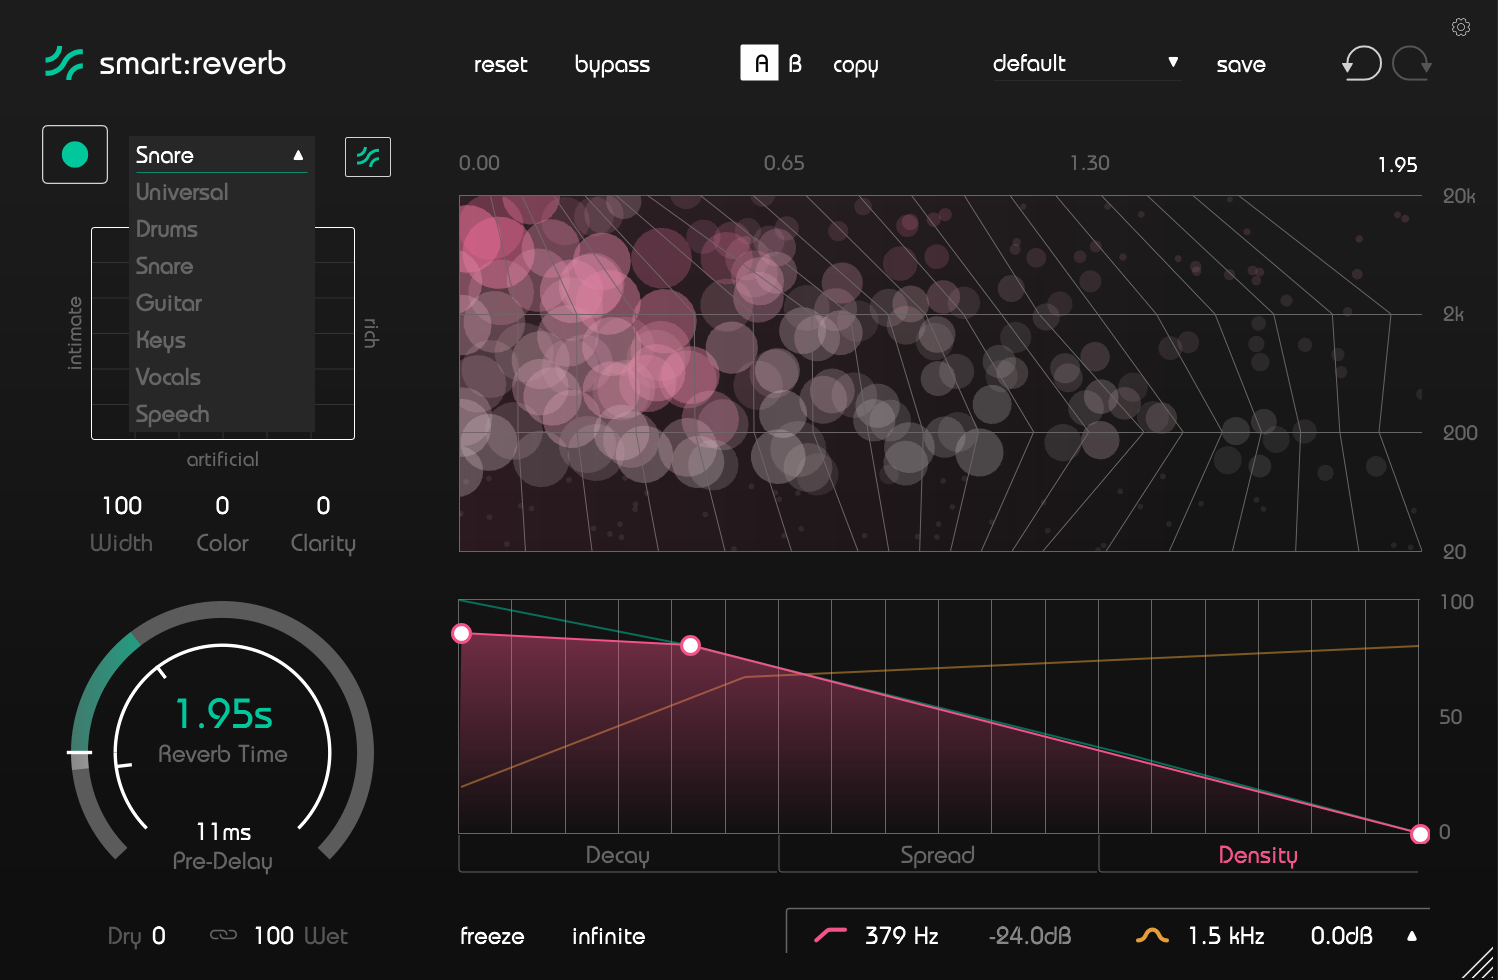Click the orange bell filter icon
This screenshot has height=980, width=1498.
(x=1152, y=935)
